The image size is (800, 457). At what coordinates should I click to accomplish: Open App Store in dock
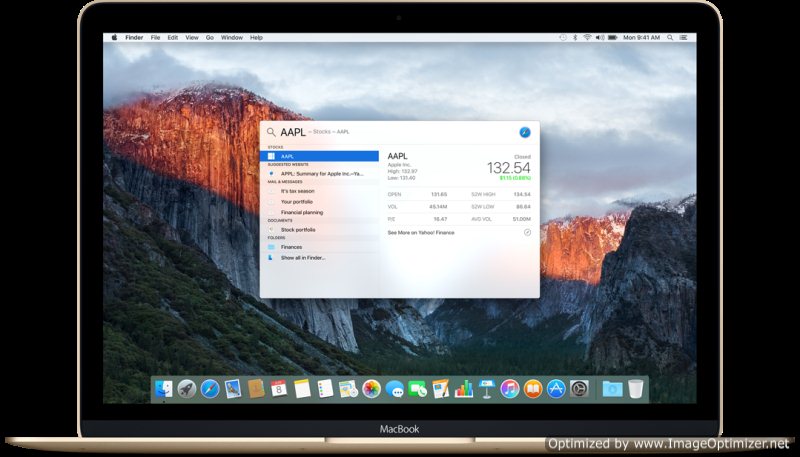[556, 389]
